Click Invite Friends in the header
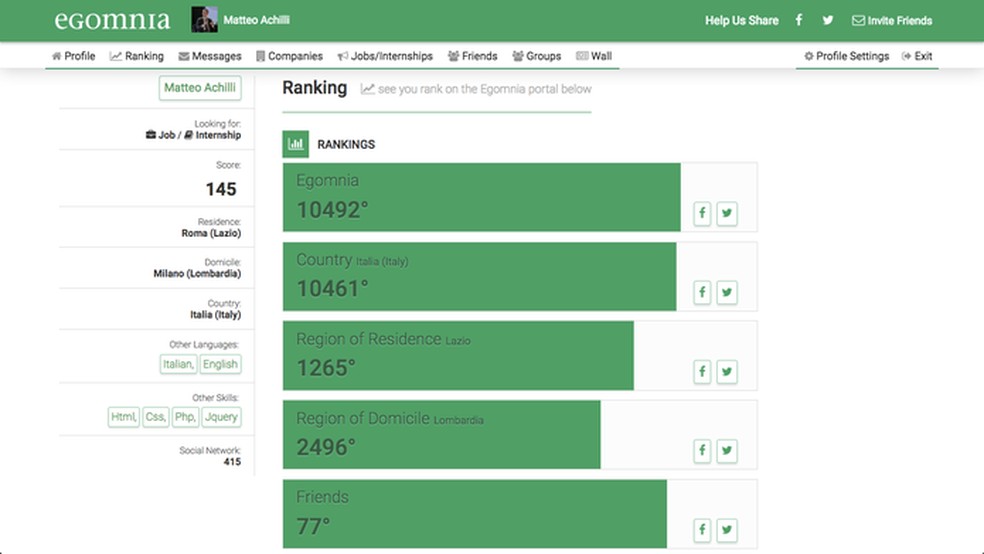 point(892,21)
